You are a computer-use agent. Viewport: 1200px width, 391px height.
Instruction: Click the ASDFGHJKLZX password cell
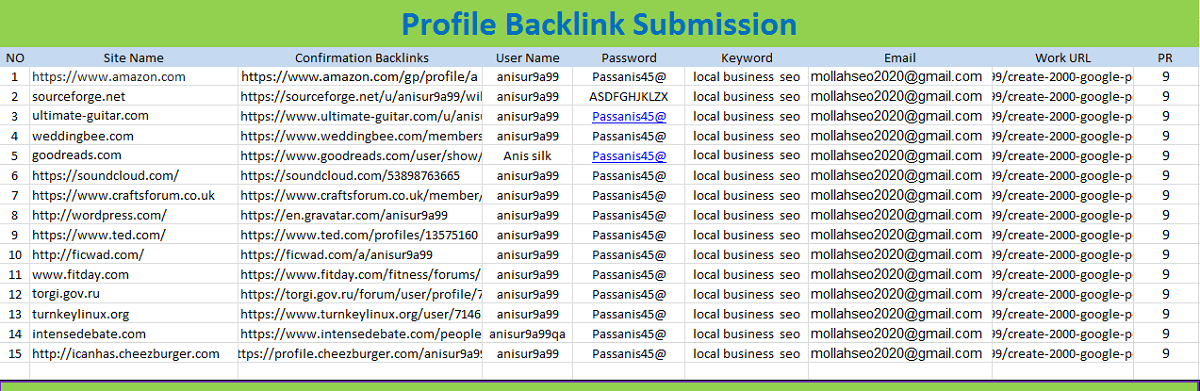[629, 96]
